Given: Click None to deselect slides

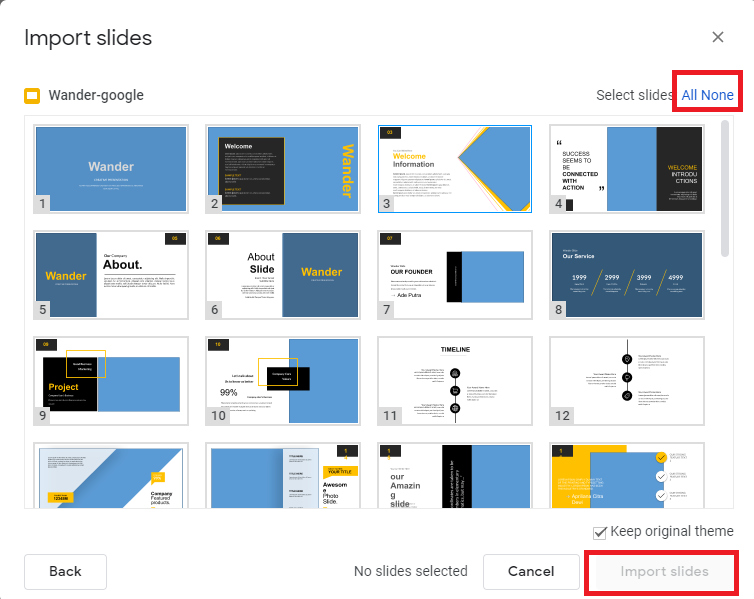Looking at the screenshot, I should 719,95.
